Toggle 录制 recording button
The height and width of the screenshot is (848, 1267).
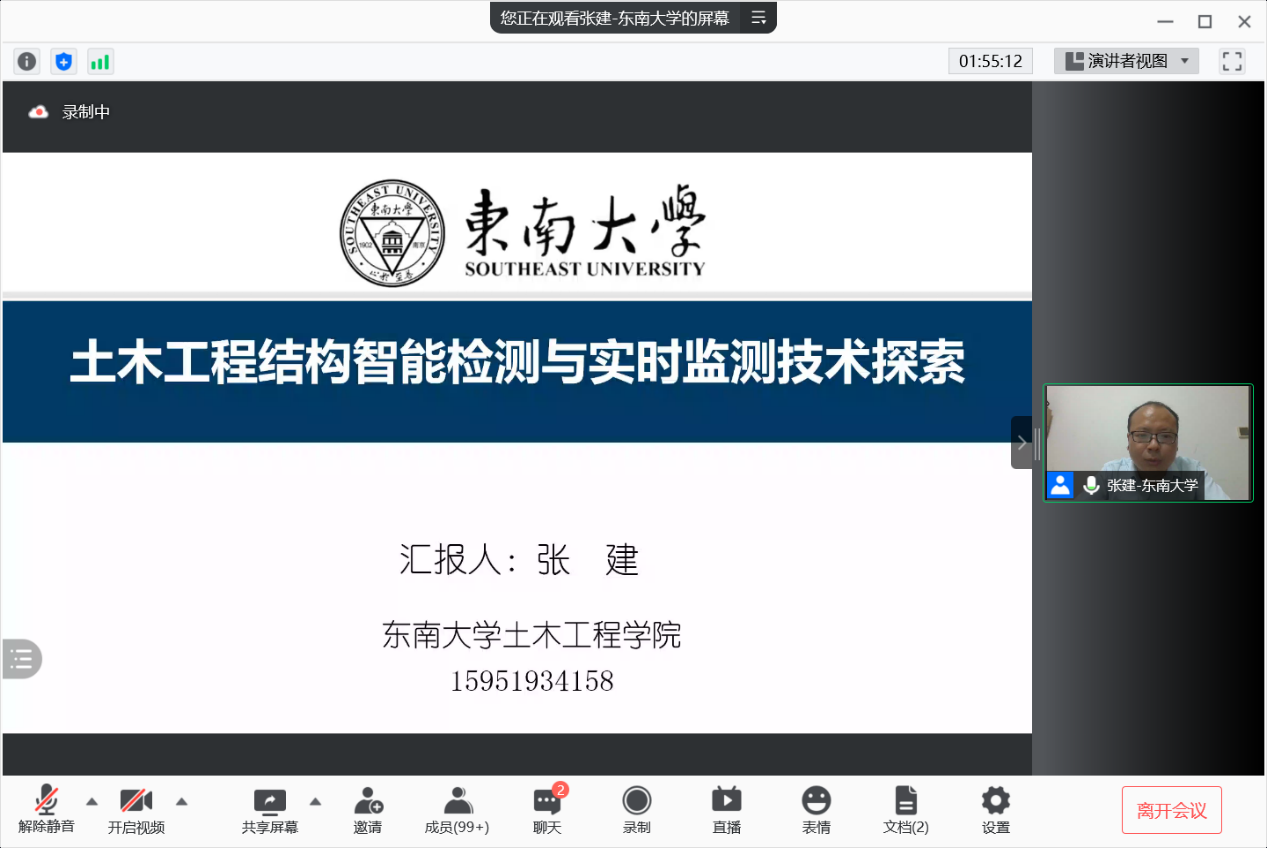pyautogui.click(x=636, y=810)
